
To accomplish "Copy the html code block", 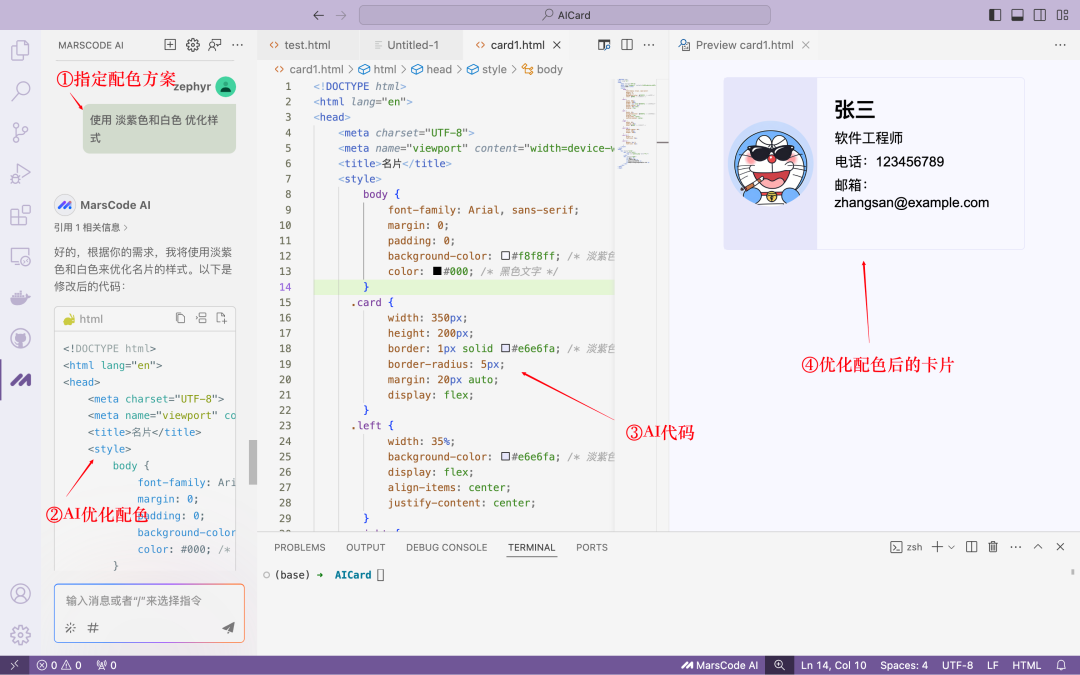I will click(180, 319).
